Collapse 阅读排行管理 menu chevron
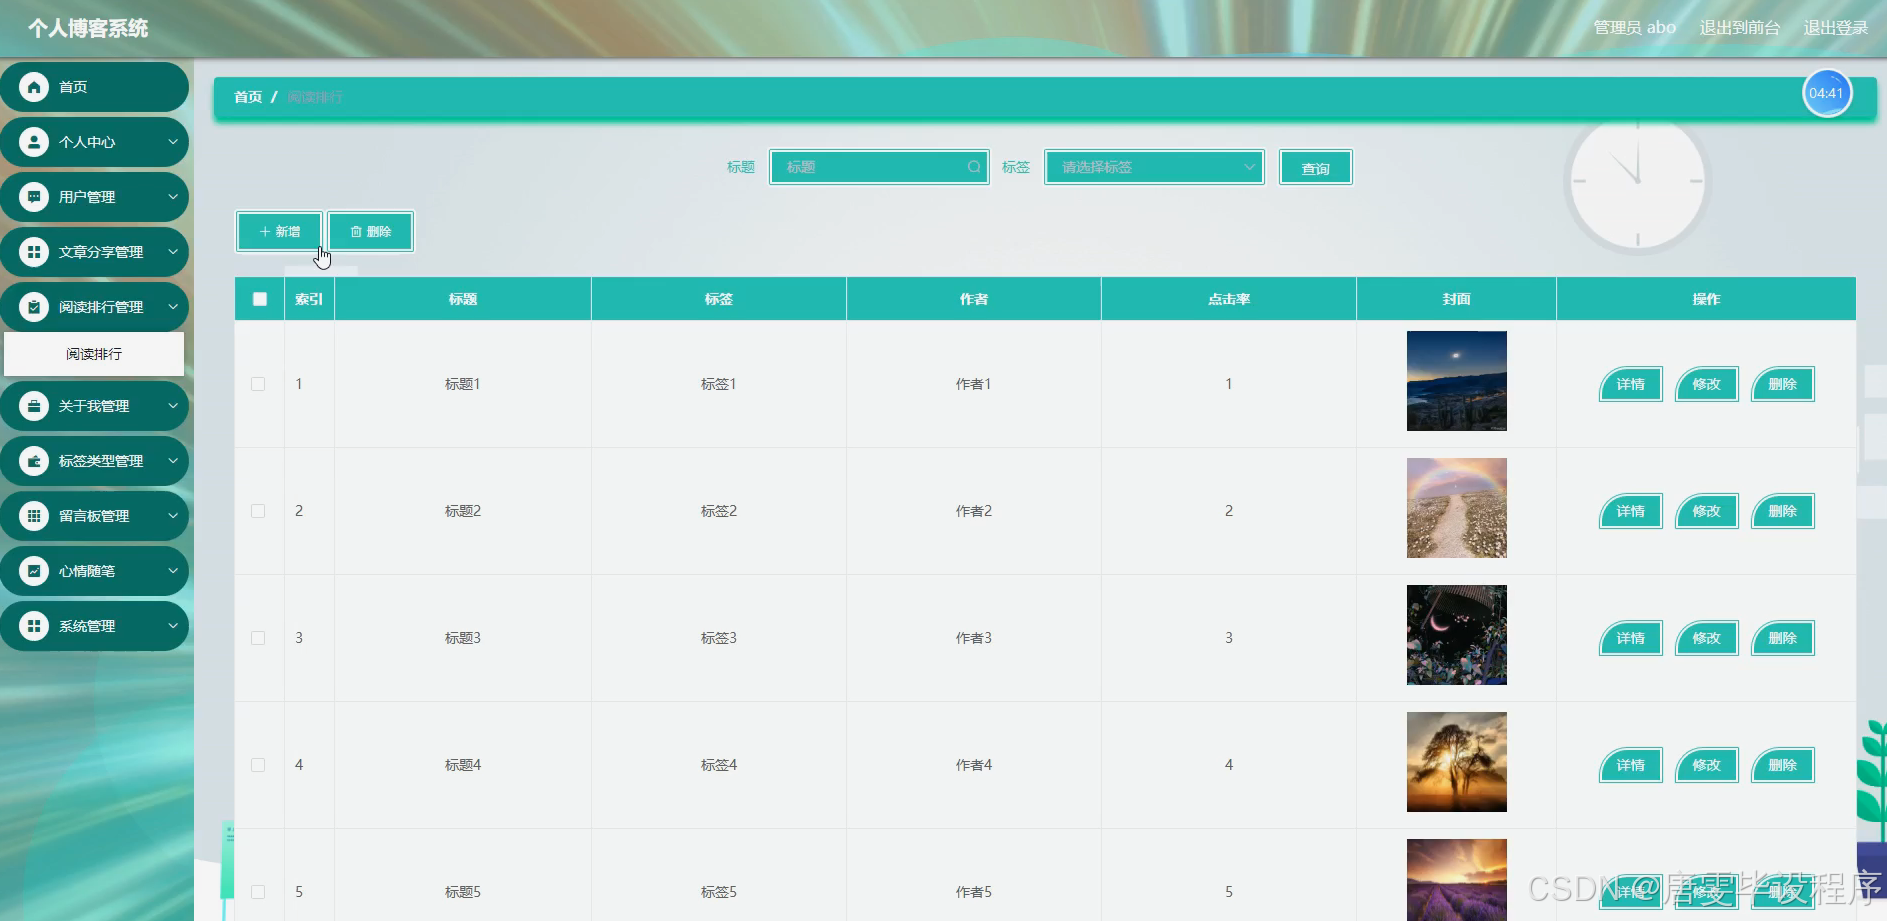The width and height of the screenshot is (1887, 921). (172, 307)
